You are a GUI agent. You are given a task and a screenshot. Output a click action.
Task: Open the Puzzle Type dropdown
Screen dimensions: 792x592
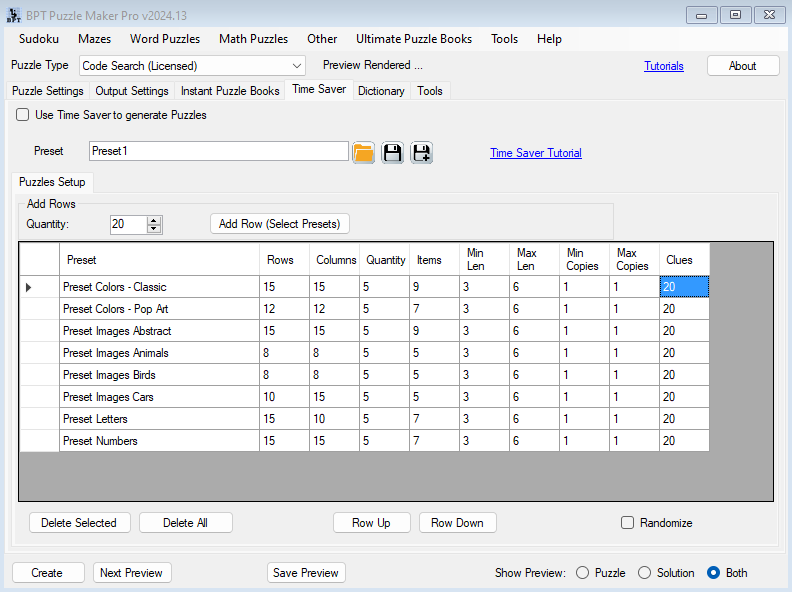296,66
